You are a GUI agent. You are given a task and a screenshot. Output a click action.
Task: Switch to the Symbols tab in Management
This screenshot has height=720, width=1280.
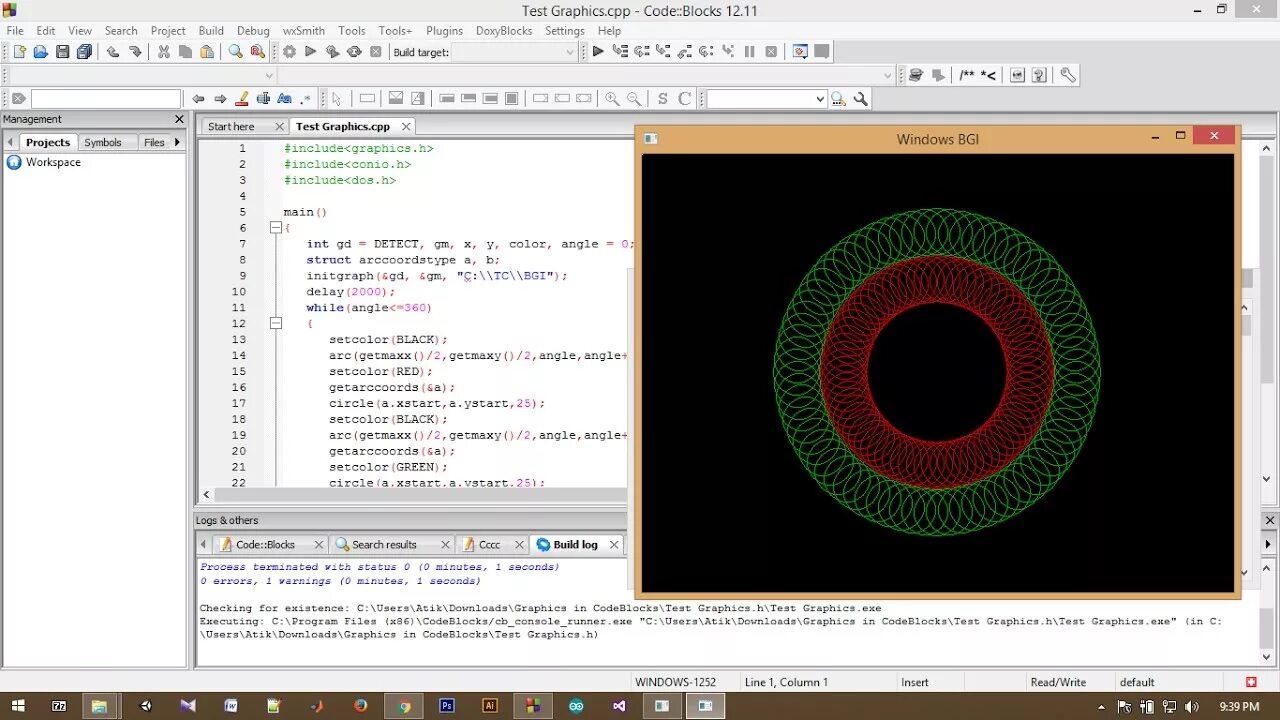[x=102, y=143]
